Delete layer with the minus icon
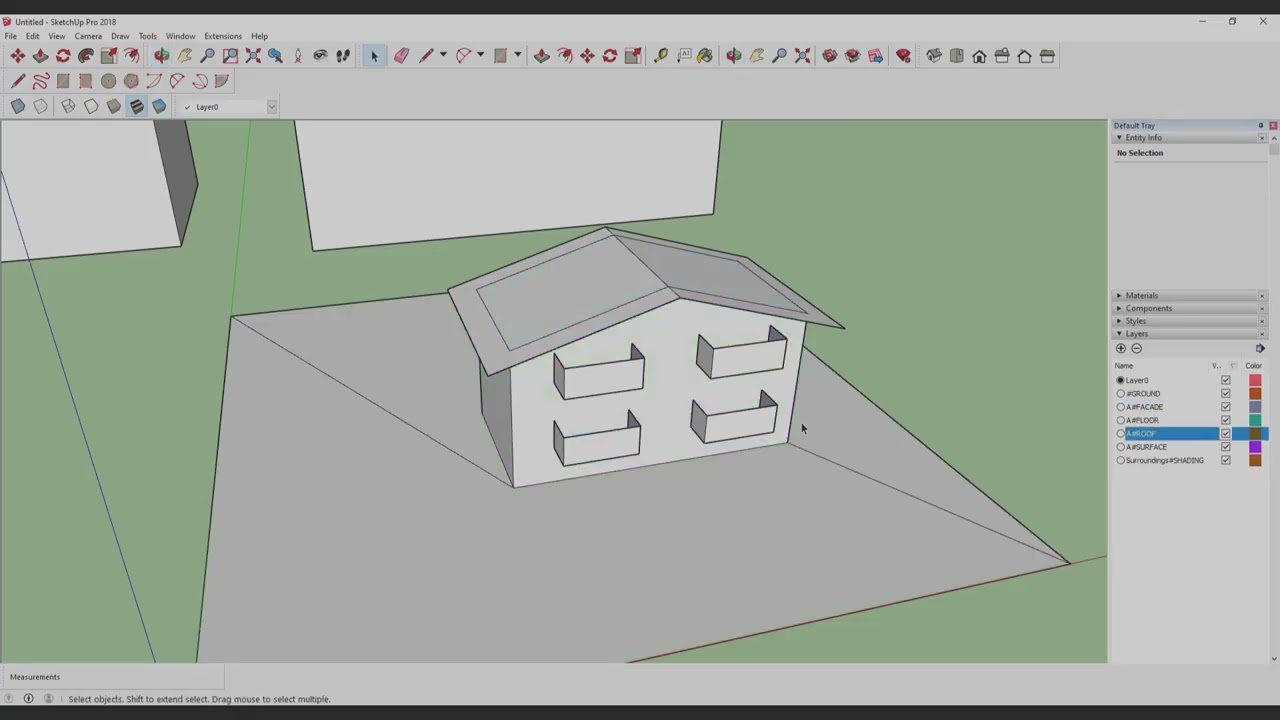This screenshot has width=1280, height=720. (1136, 348)
